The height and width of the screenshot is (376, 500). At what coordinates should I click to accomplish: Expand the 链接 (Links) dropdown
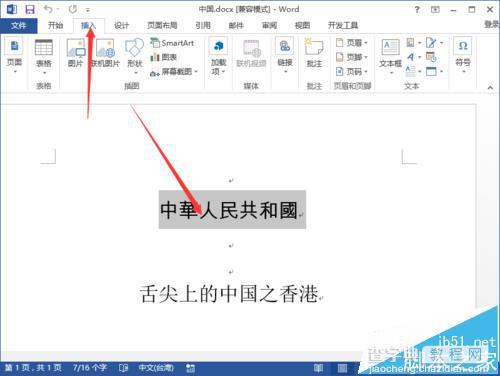click(285, 55)
